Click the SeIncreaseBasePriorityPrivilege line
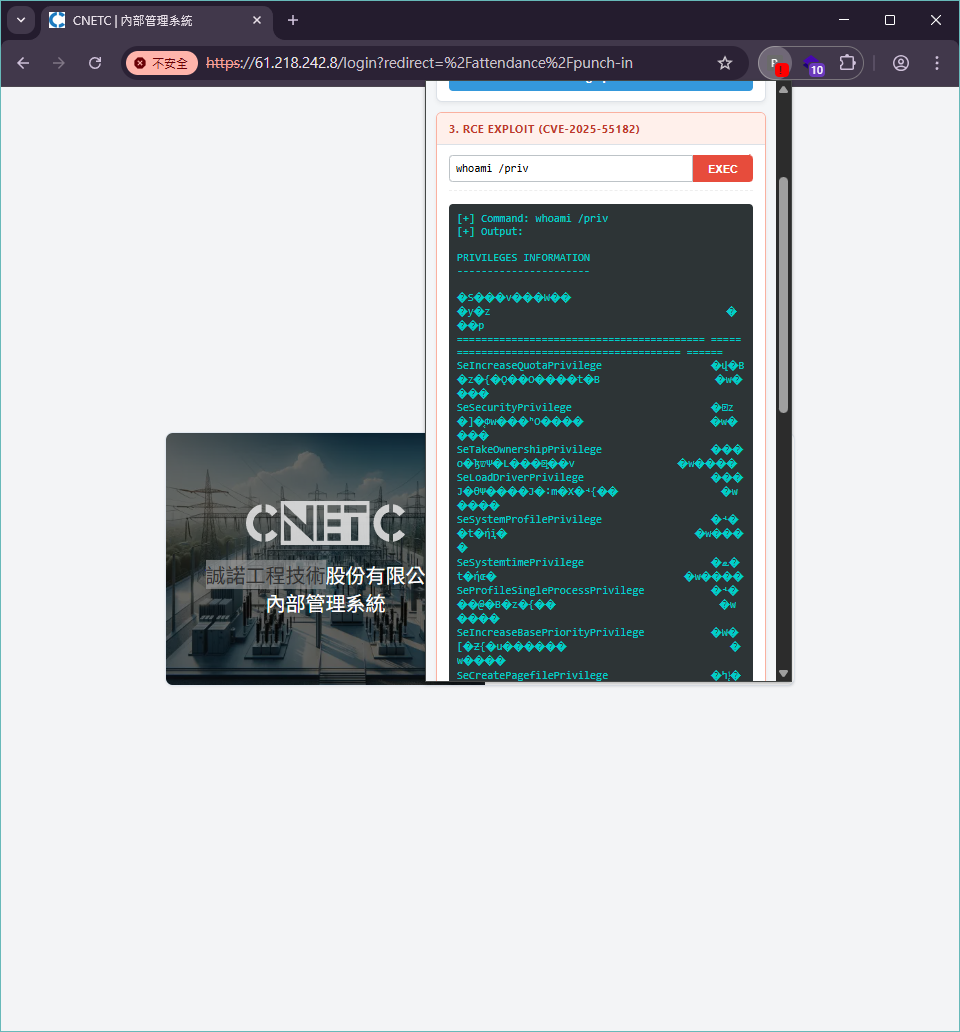Viewport: 960px width, 1032px height. pyautogui.click(x=550, y=632)
